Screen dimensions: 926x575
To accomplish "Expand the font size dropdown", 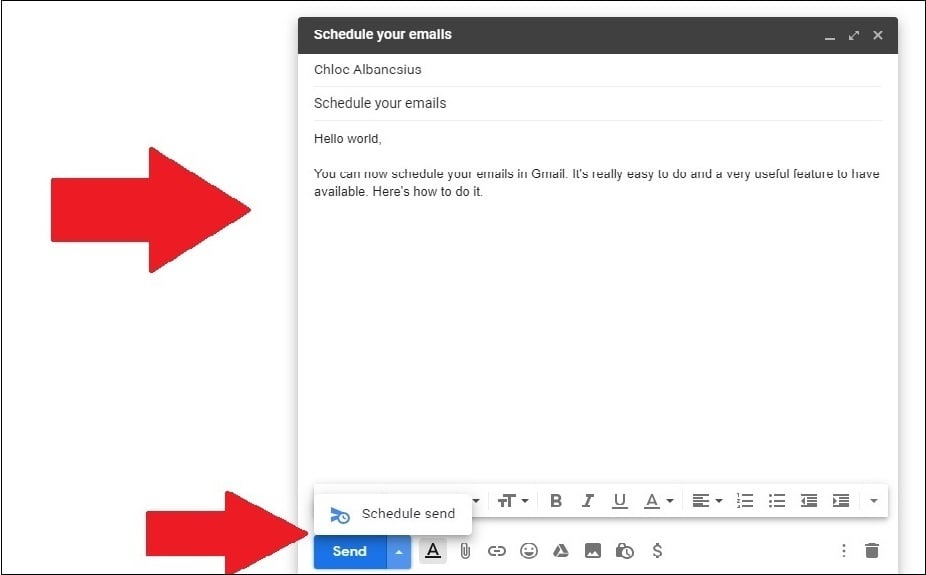I will 514,501.
